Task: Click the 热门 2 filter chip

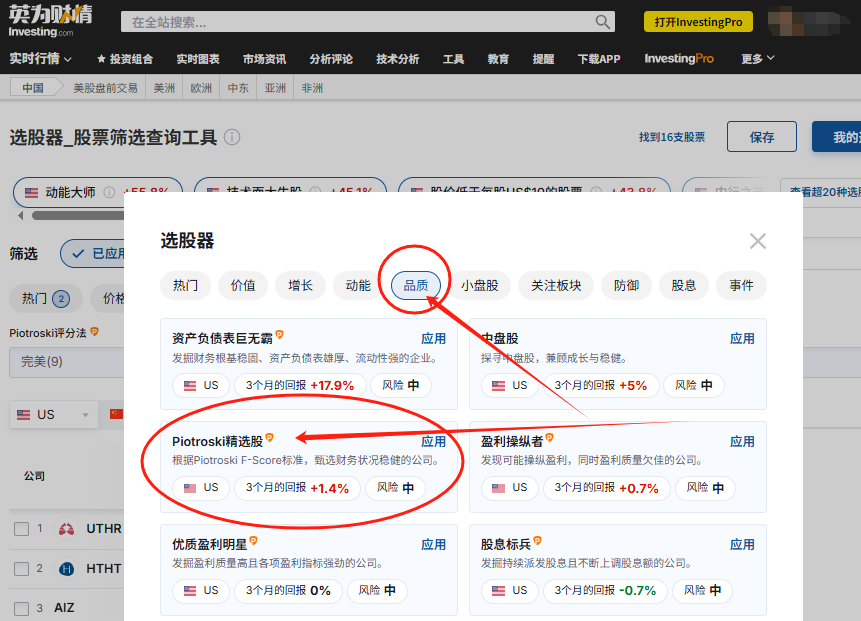Action: [x=46, y=299]
